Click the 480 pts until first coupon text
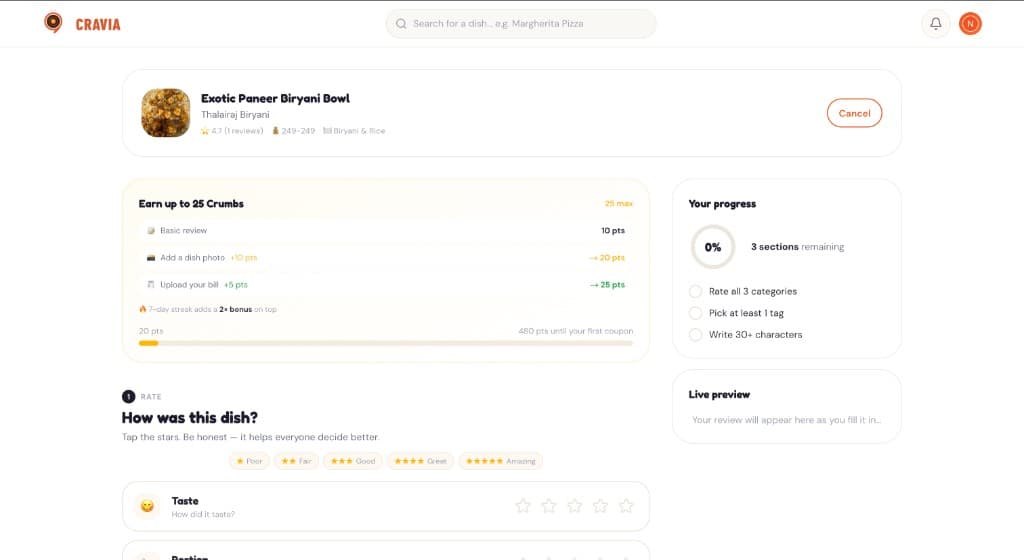The height and width of the screenshot is (560, 1024). [x=575, y=331]
